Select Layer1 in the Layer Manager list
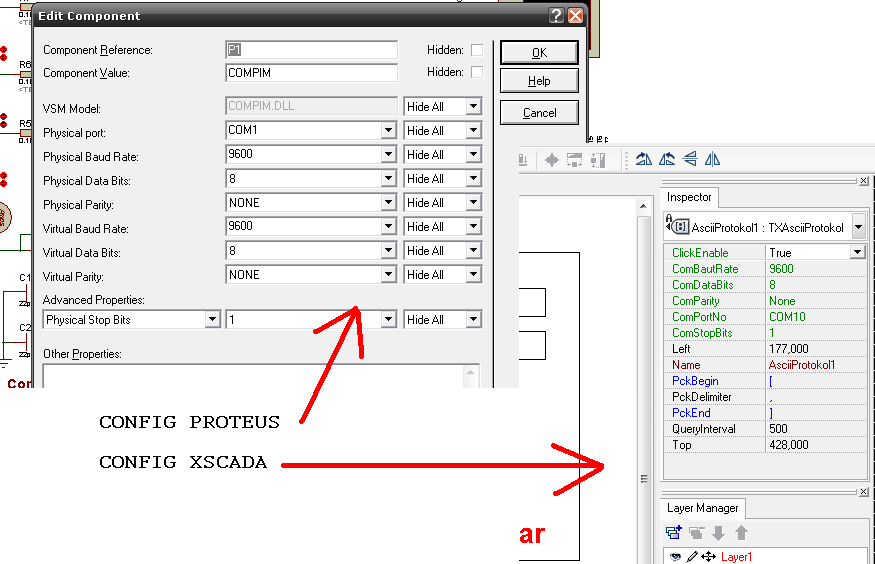875x564 pixels. (736, 557)
